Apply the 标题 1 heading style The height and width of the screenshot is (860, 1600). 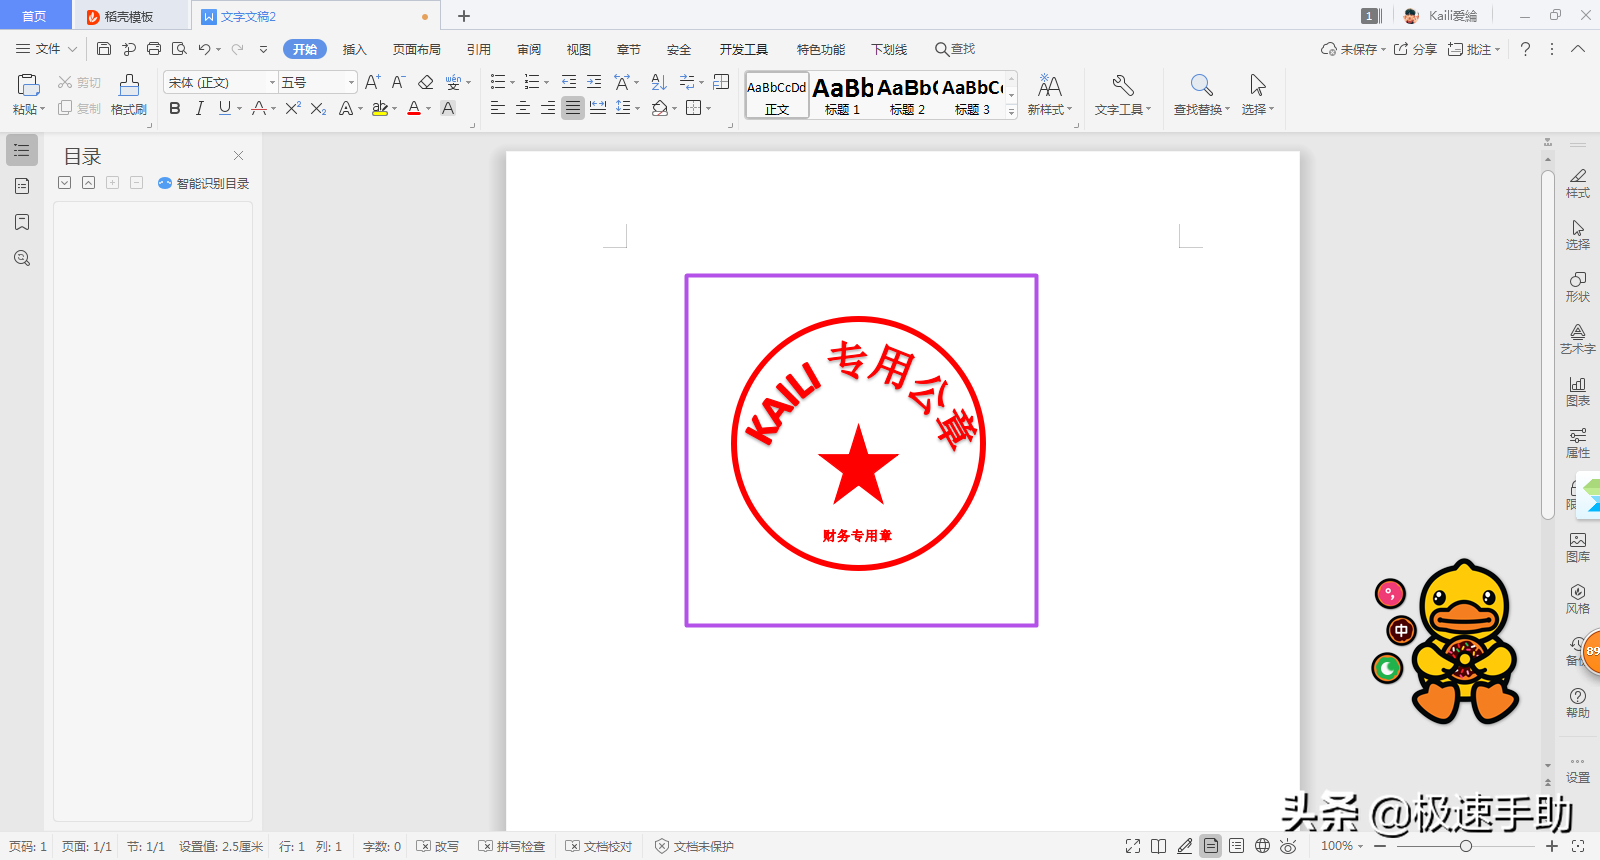point(843,96)
